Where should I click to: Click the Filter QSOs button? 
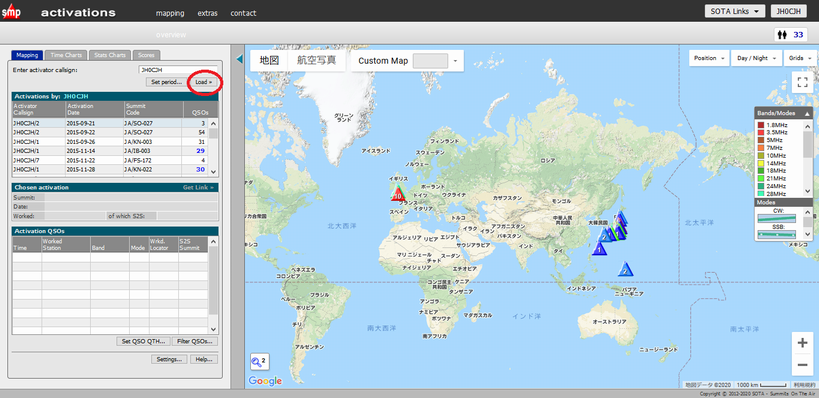pos(195,341)
